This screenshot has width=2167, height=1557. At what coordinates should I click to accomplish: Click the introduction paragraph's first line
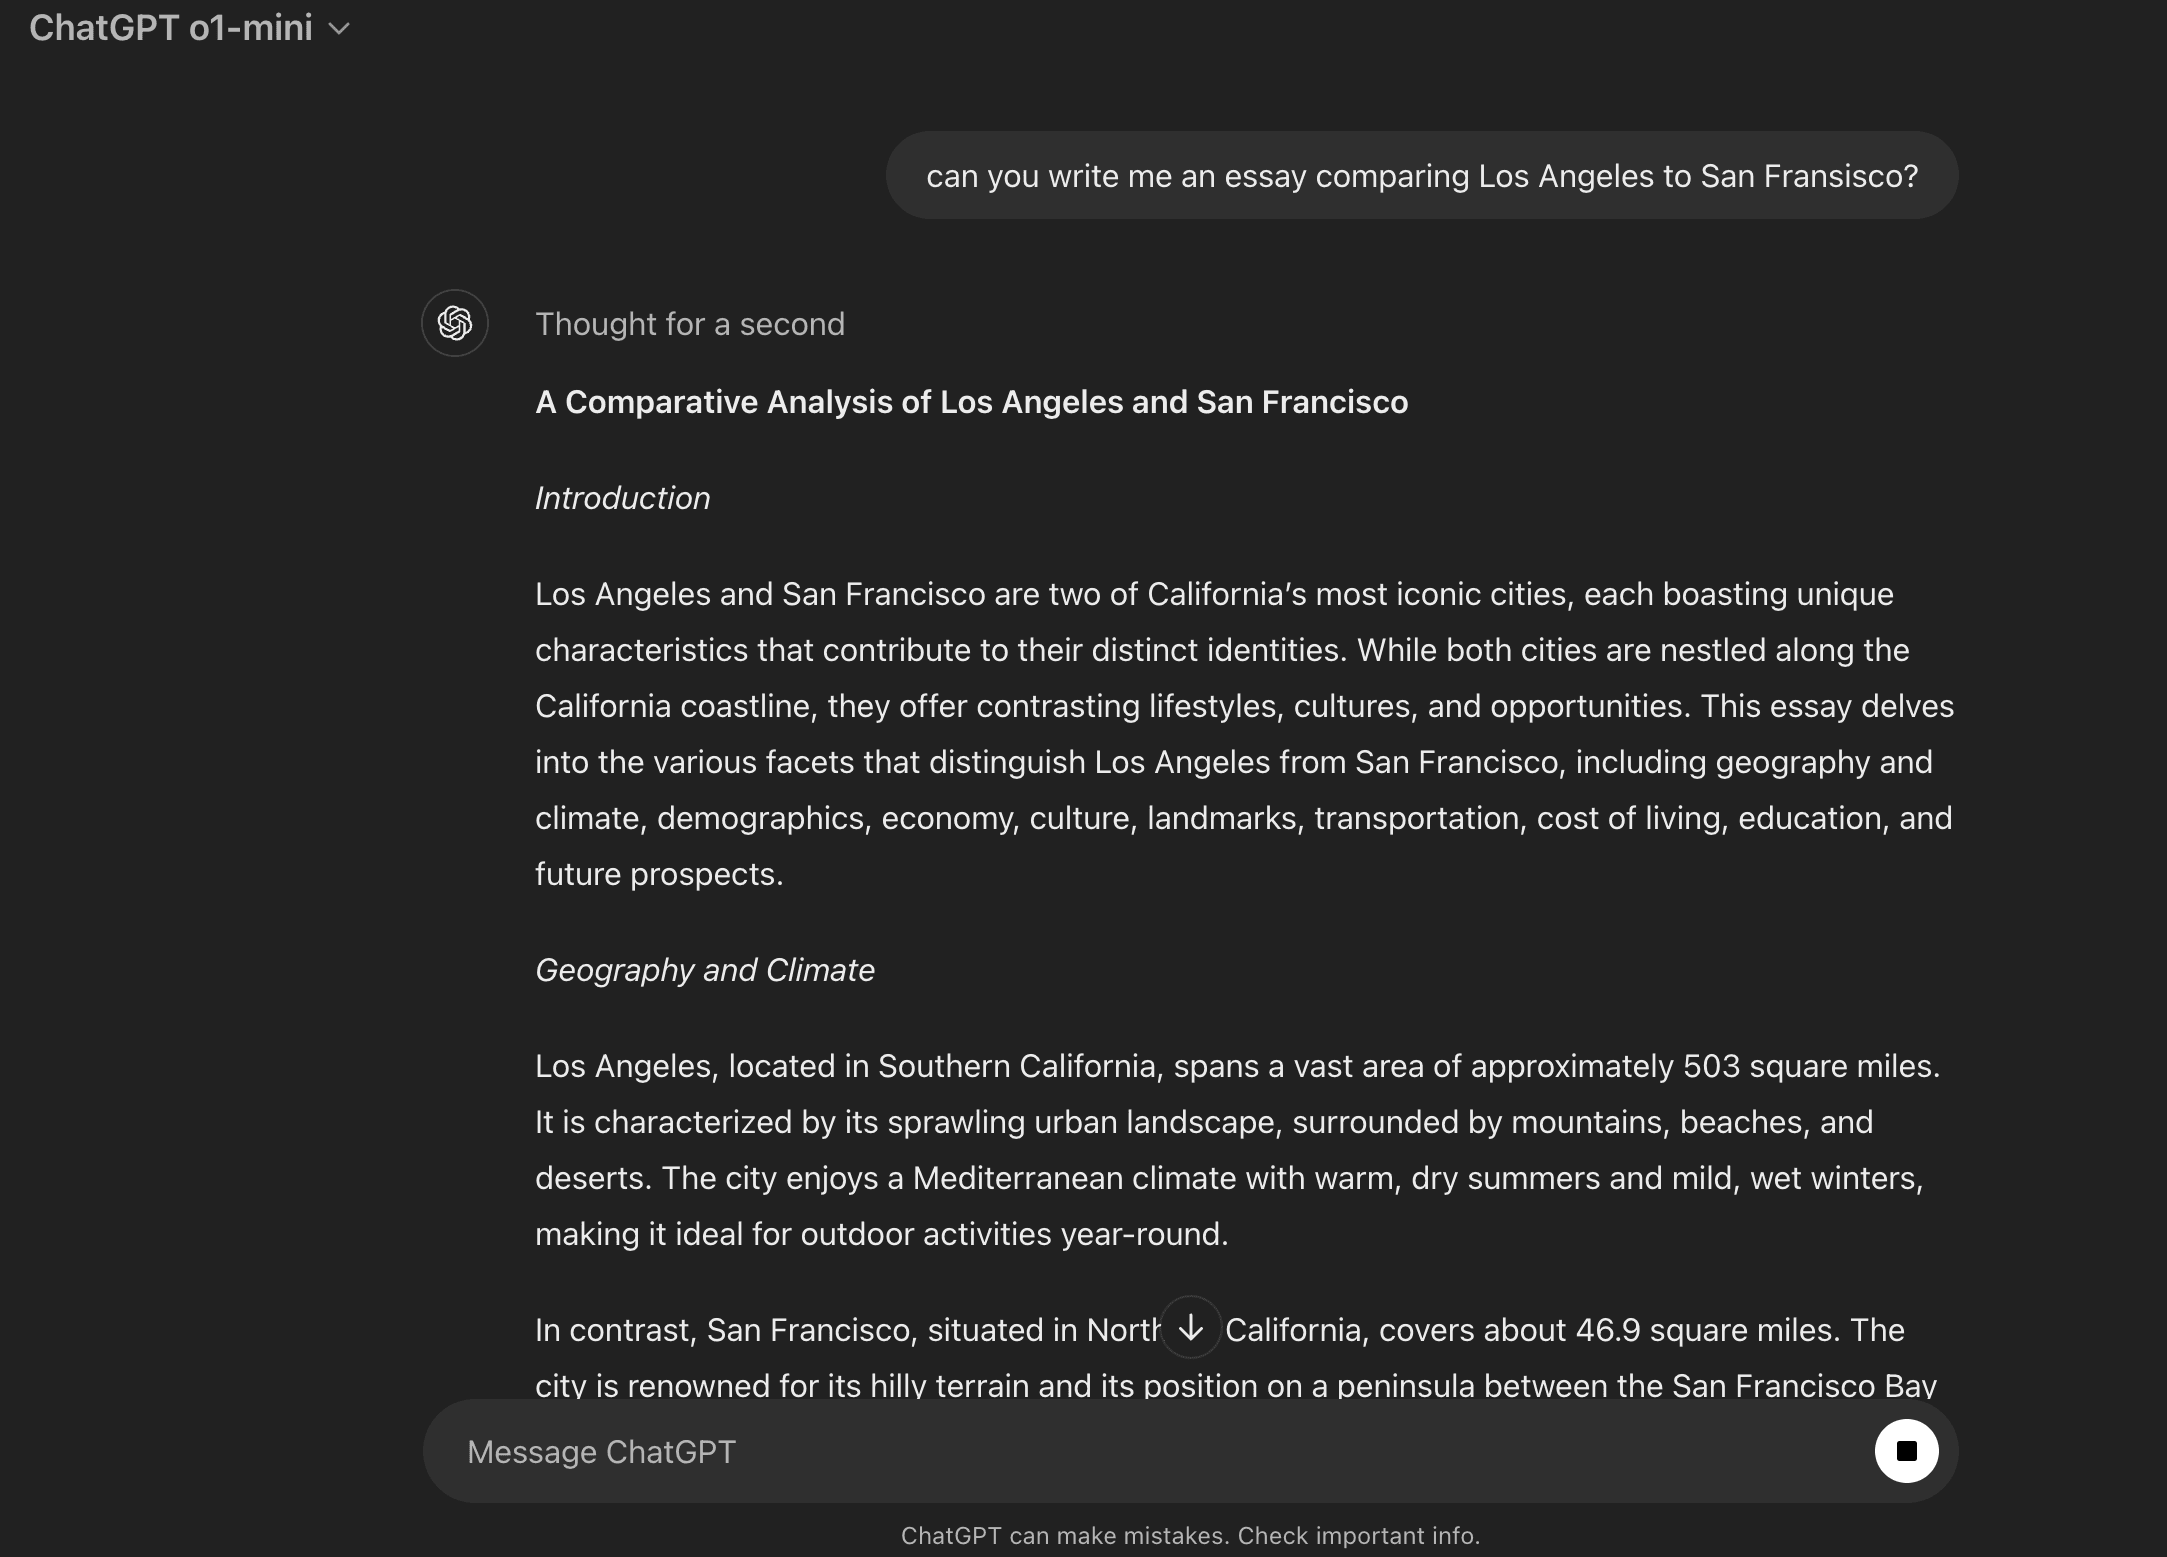pos(1213,594)
